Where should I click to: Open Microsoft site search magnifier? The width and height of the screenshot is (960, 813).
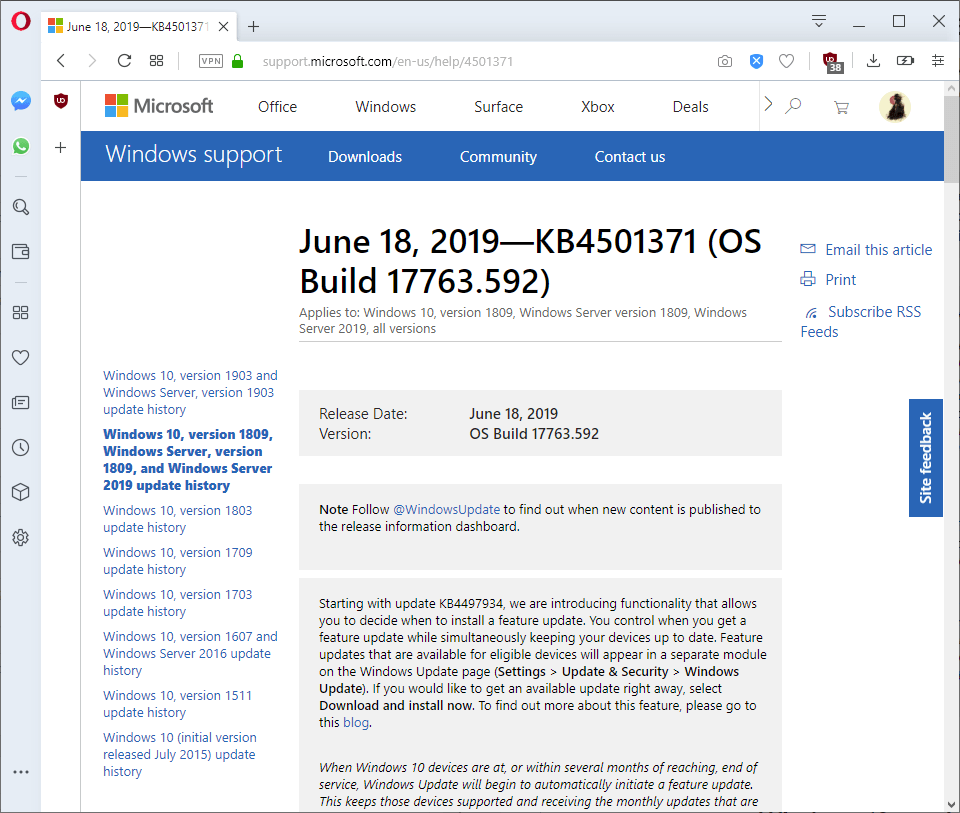tap(793, 105)
